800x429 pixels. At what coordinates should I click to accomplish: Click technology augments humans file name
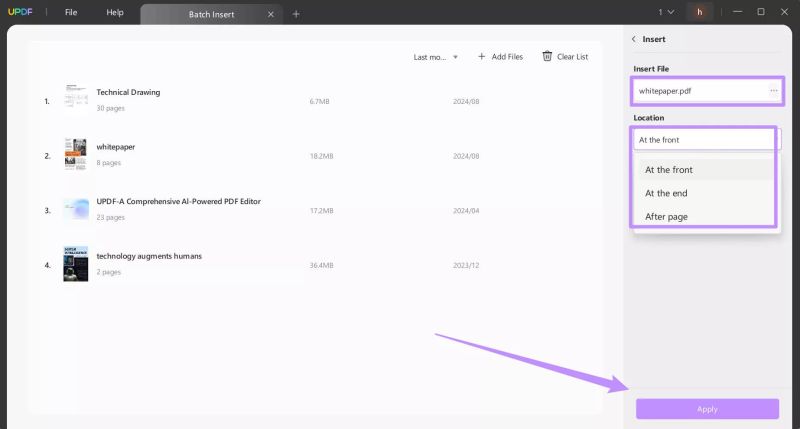click(x=149, y=256)
